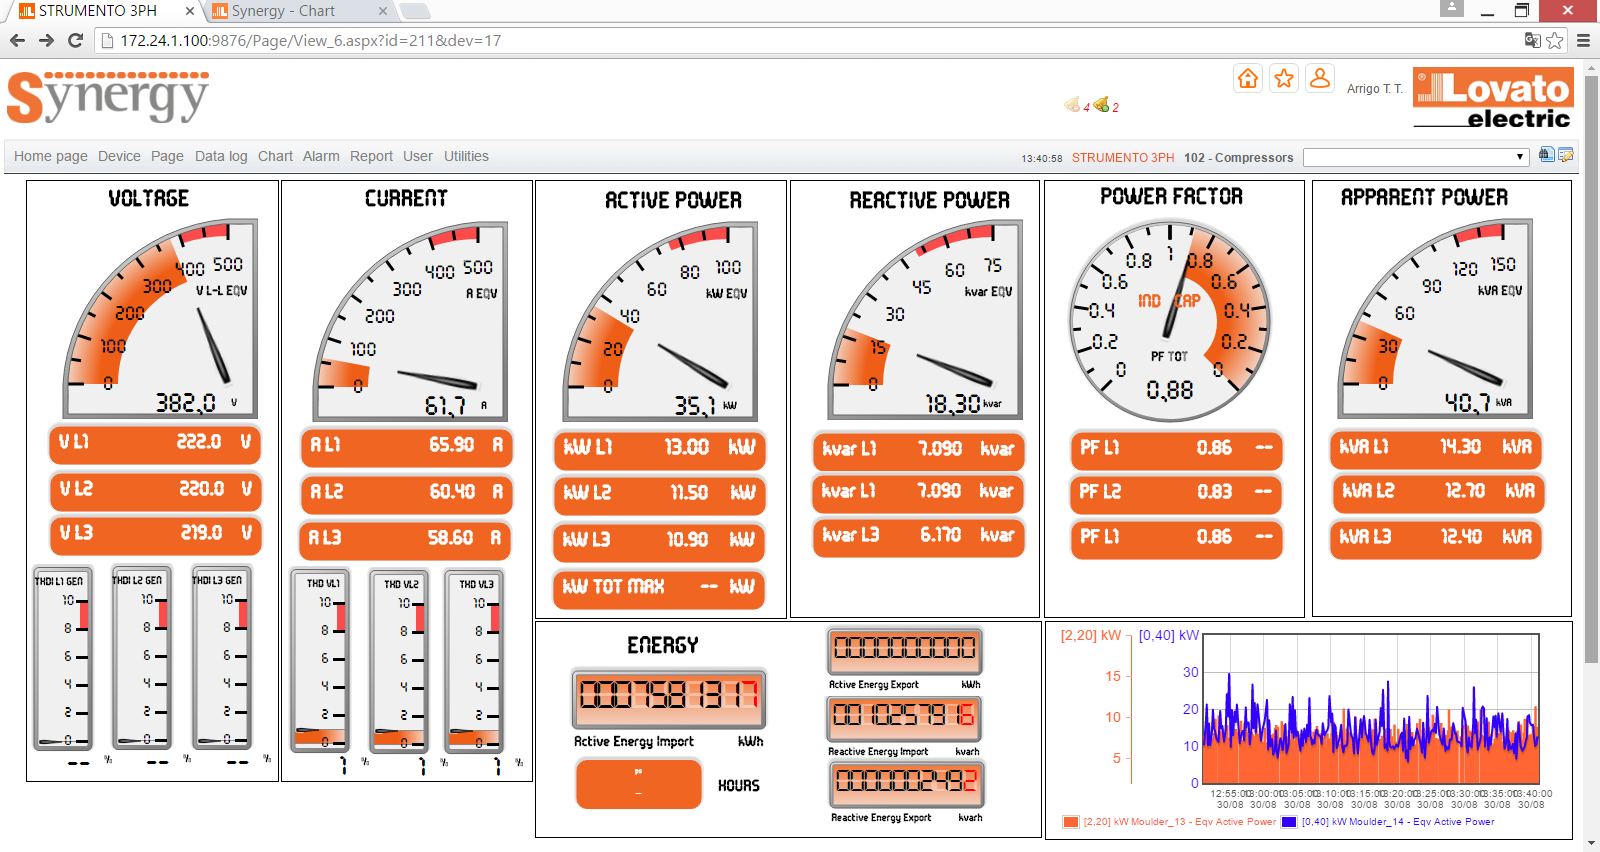Open favorites using the star icon

(x=1284, y=79)
